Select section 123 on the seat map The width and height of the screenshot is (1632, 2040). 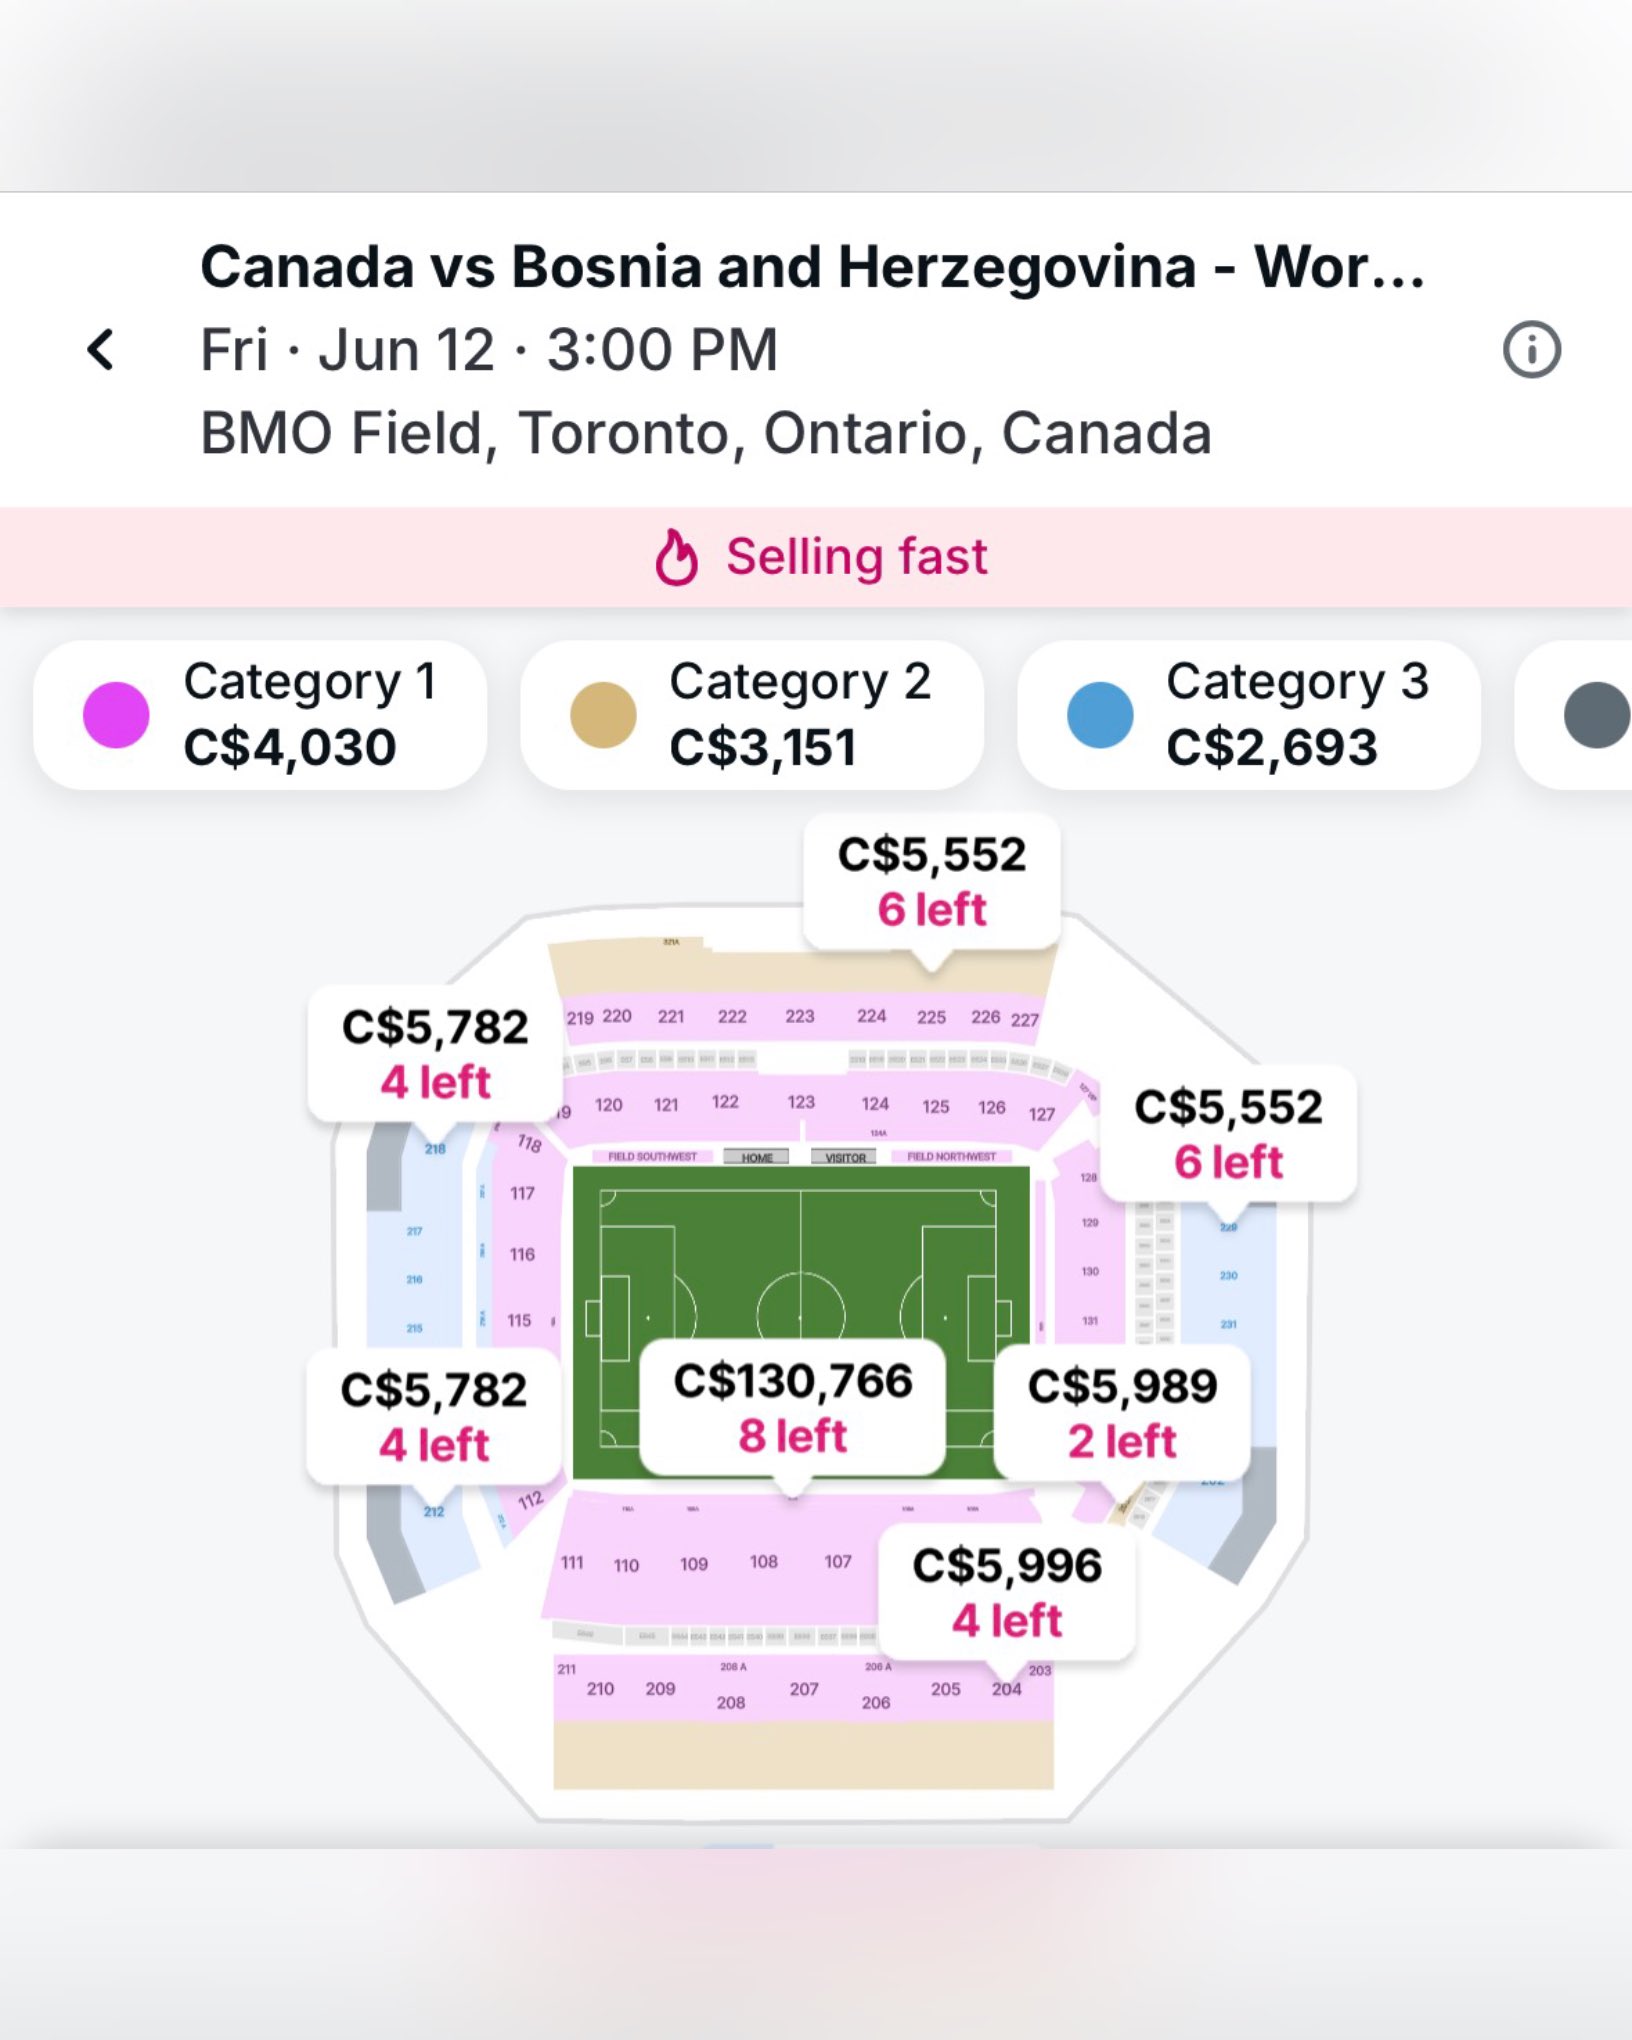coord(800,1102)
